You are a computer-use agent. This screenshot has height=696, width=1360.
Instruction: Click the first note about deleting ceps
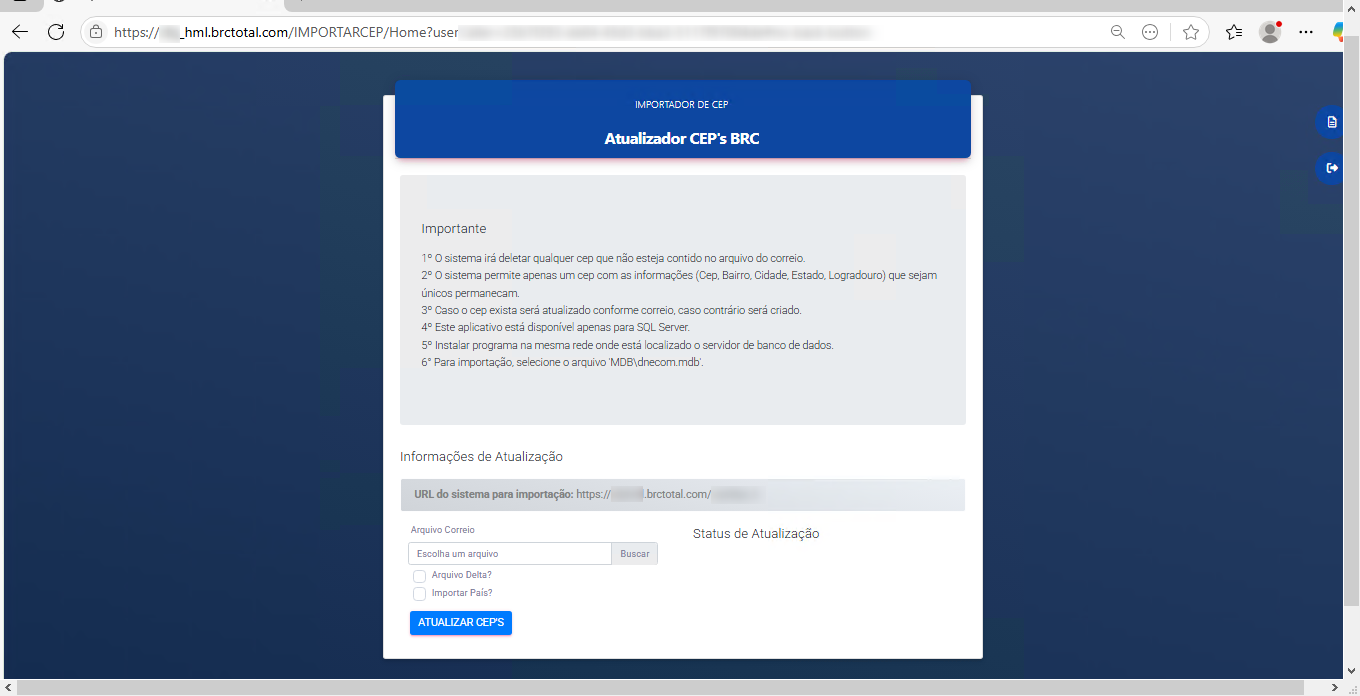pyautogui.click(x=613, y=258)
